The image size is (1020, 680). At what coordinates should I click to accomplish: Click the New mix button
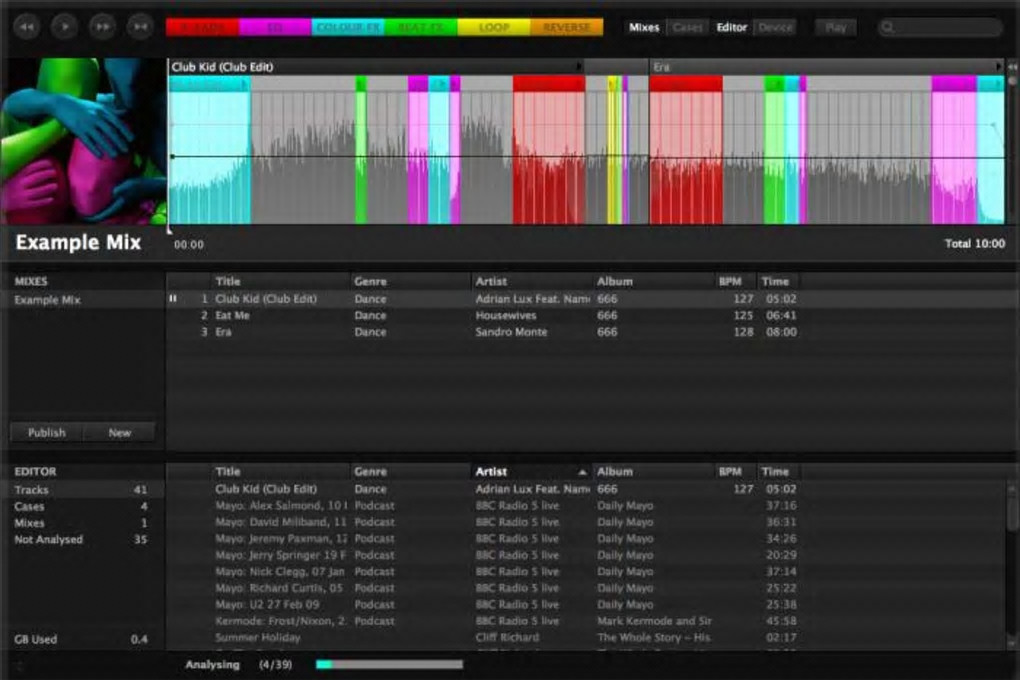point(120,433)
